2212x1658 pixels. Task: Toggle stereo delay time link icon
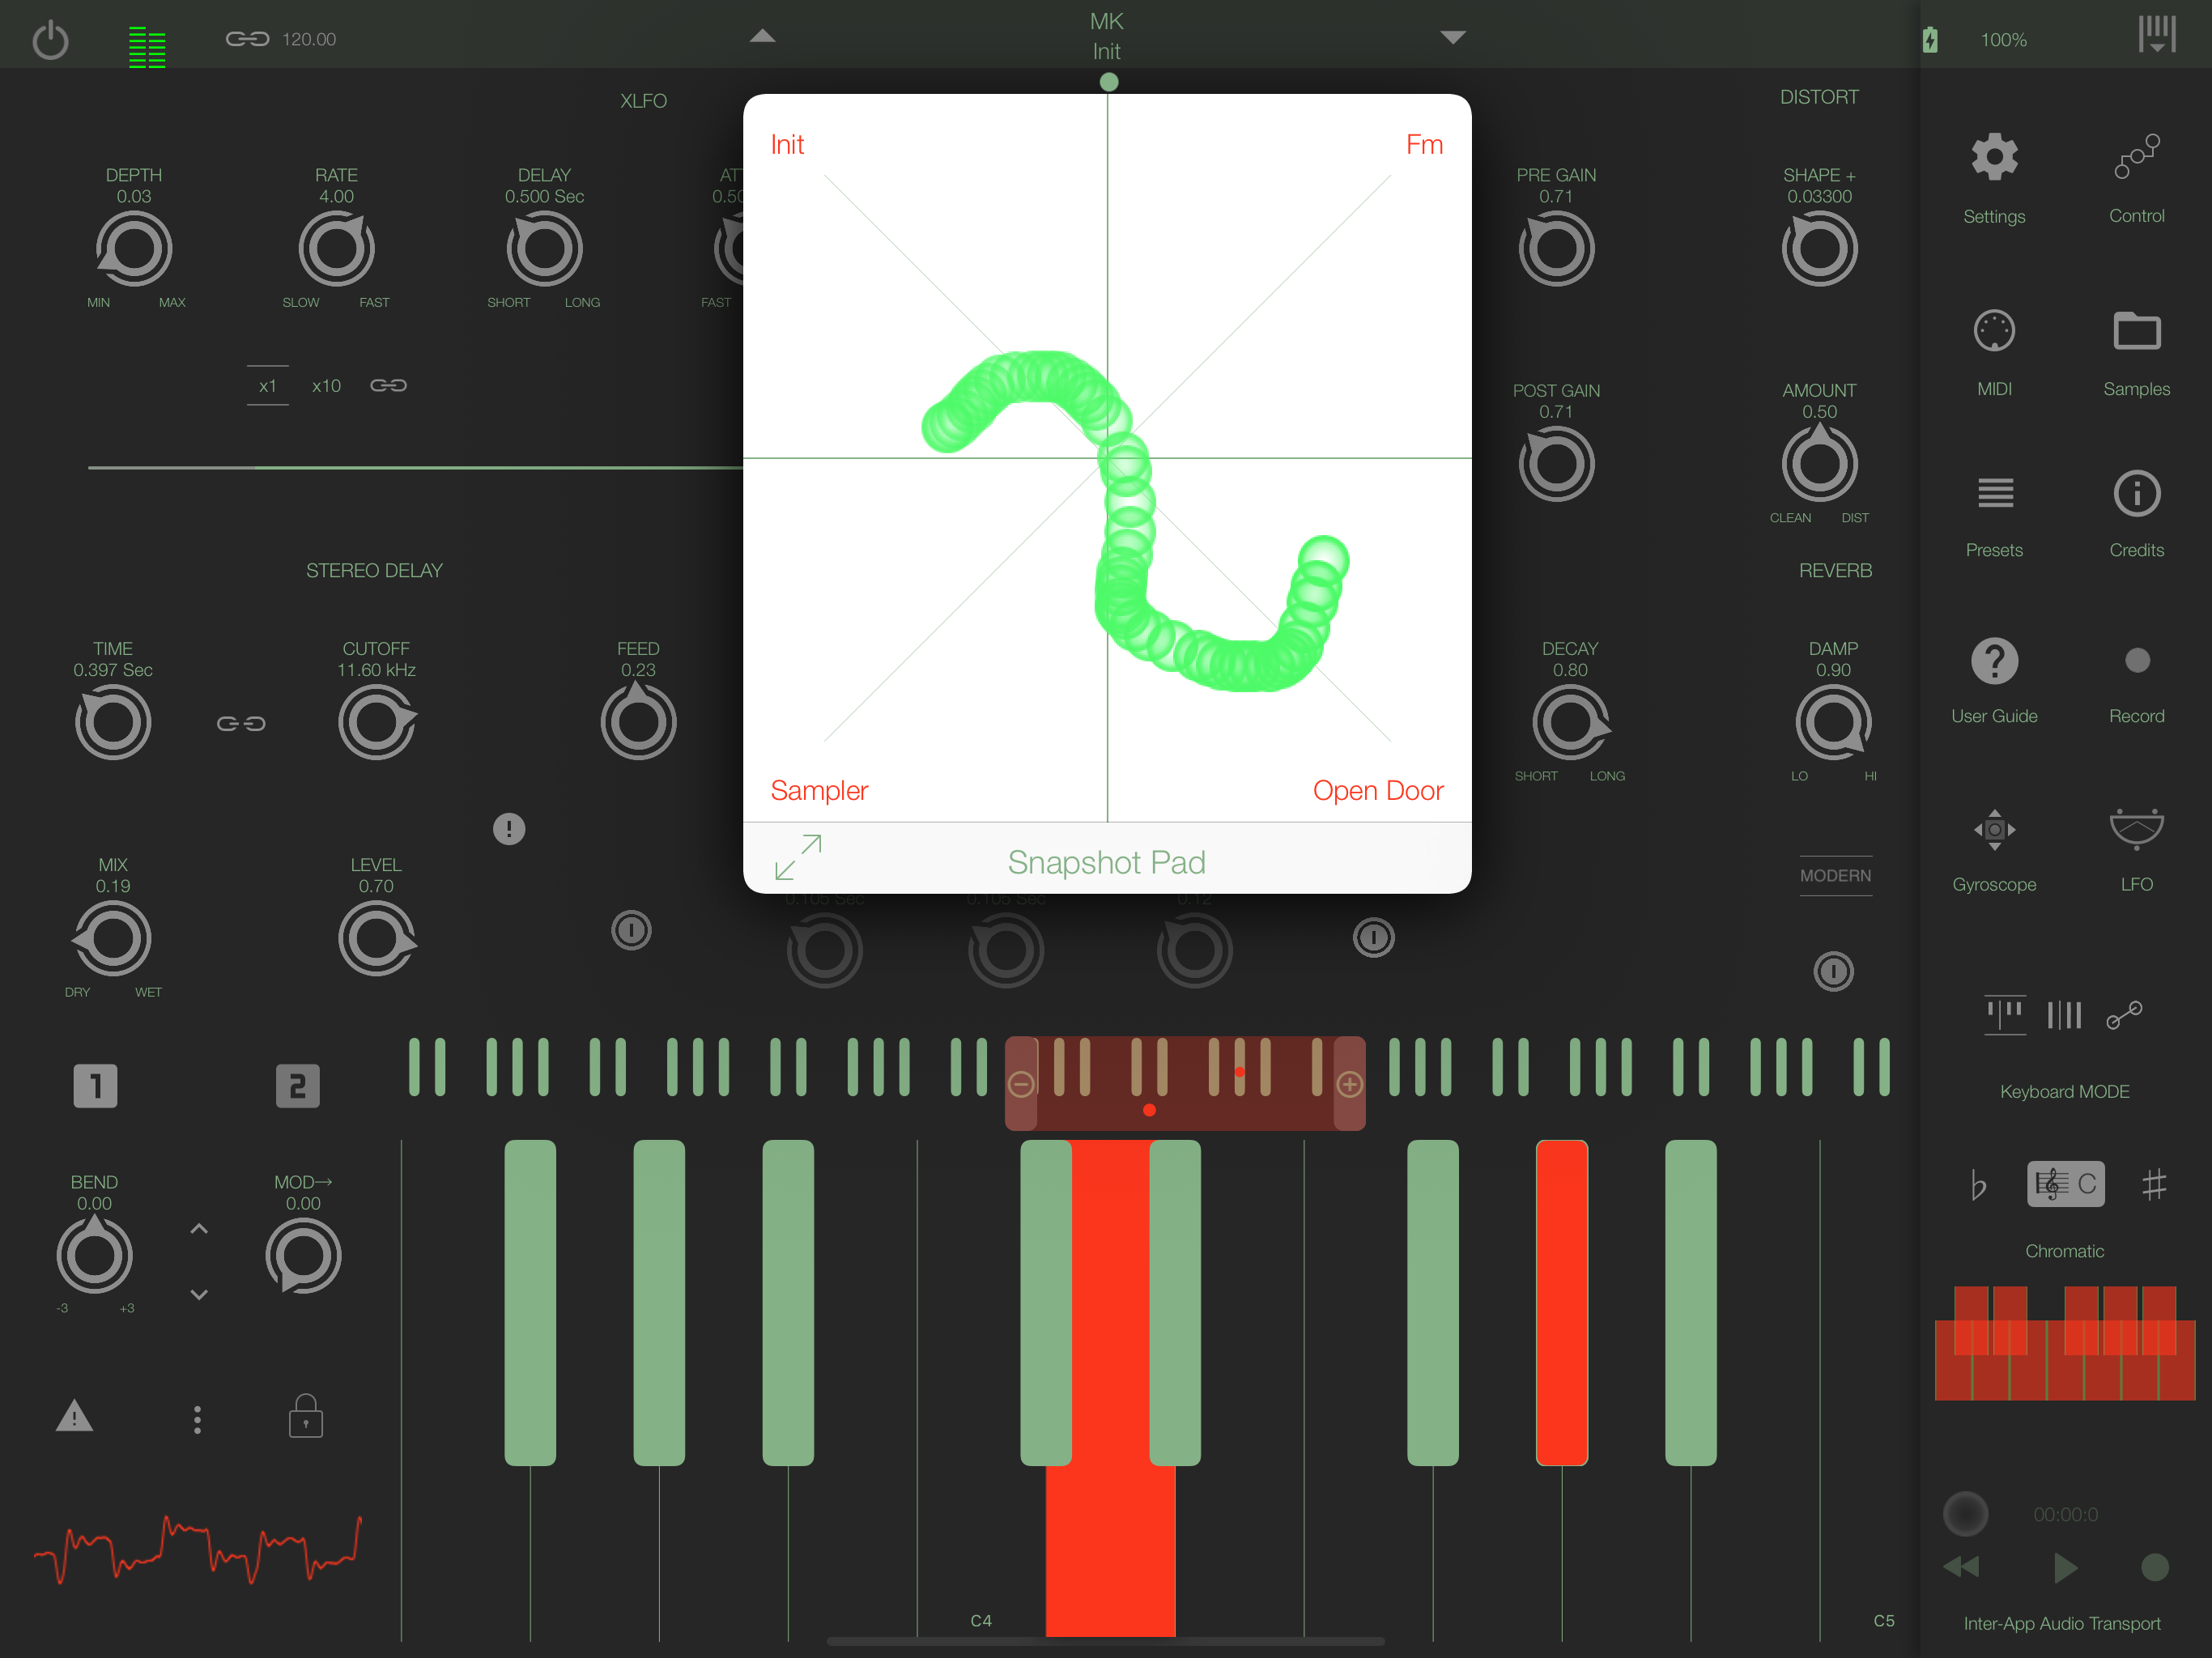pos(241,723)
